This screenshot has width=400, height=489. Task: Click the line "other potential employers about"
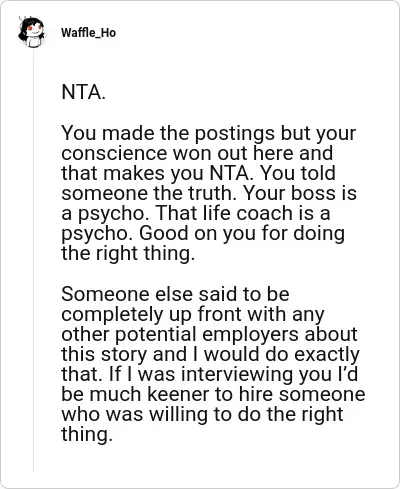(x=209, y=334)
